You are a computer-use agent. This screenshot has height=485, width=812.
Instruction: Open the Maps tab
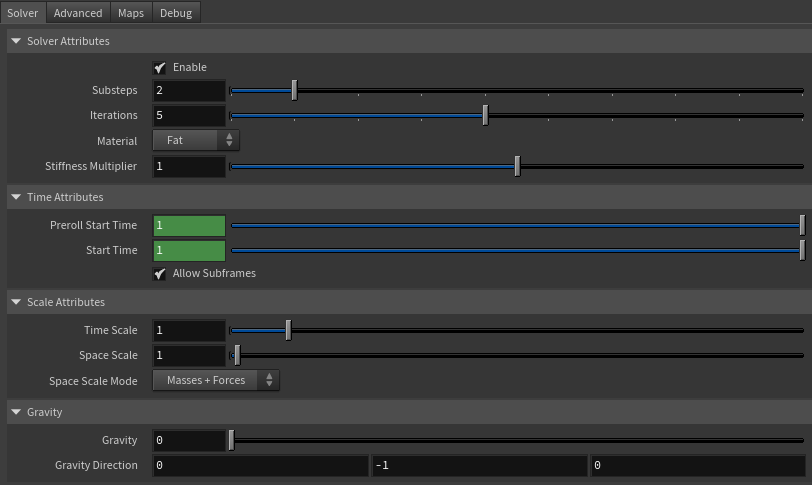[130, 12]
